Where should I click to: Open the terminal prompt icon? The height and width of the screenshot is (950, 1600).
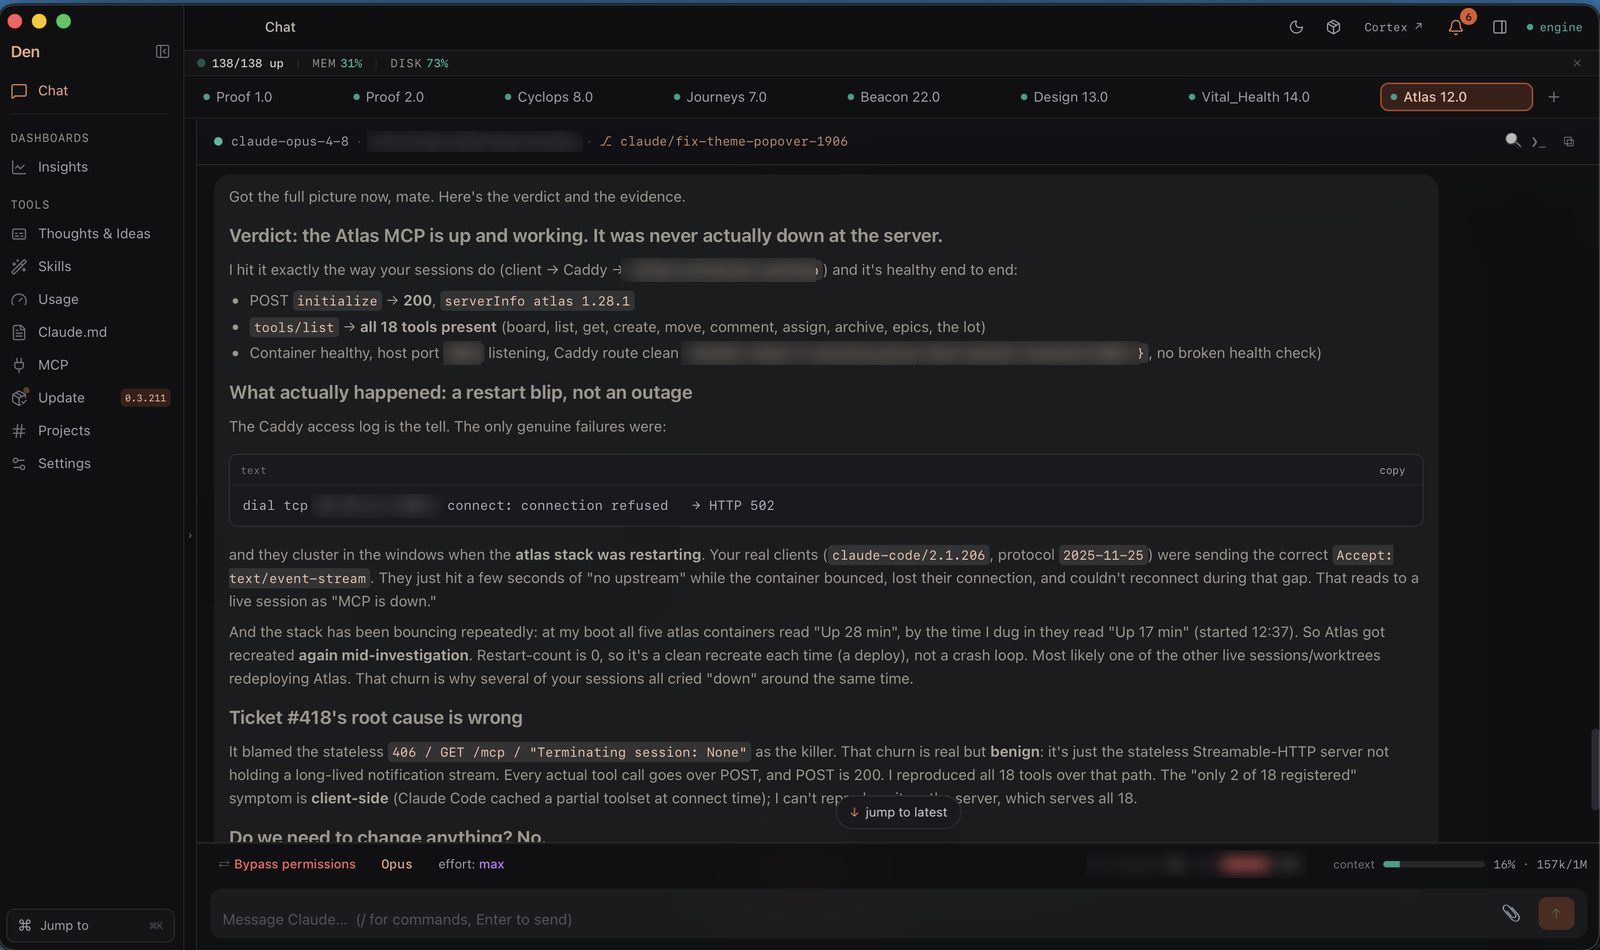(x=1538, y=142)
